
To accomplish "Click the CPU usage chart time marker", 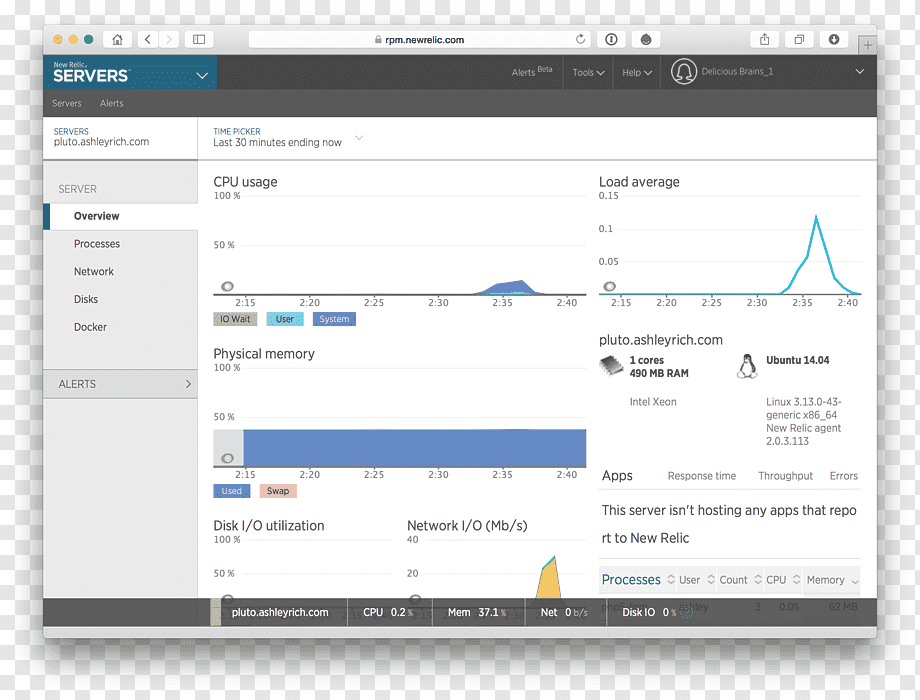I will (227, 286).
